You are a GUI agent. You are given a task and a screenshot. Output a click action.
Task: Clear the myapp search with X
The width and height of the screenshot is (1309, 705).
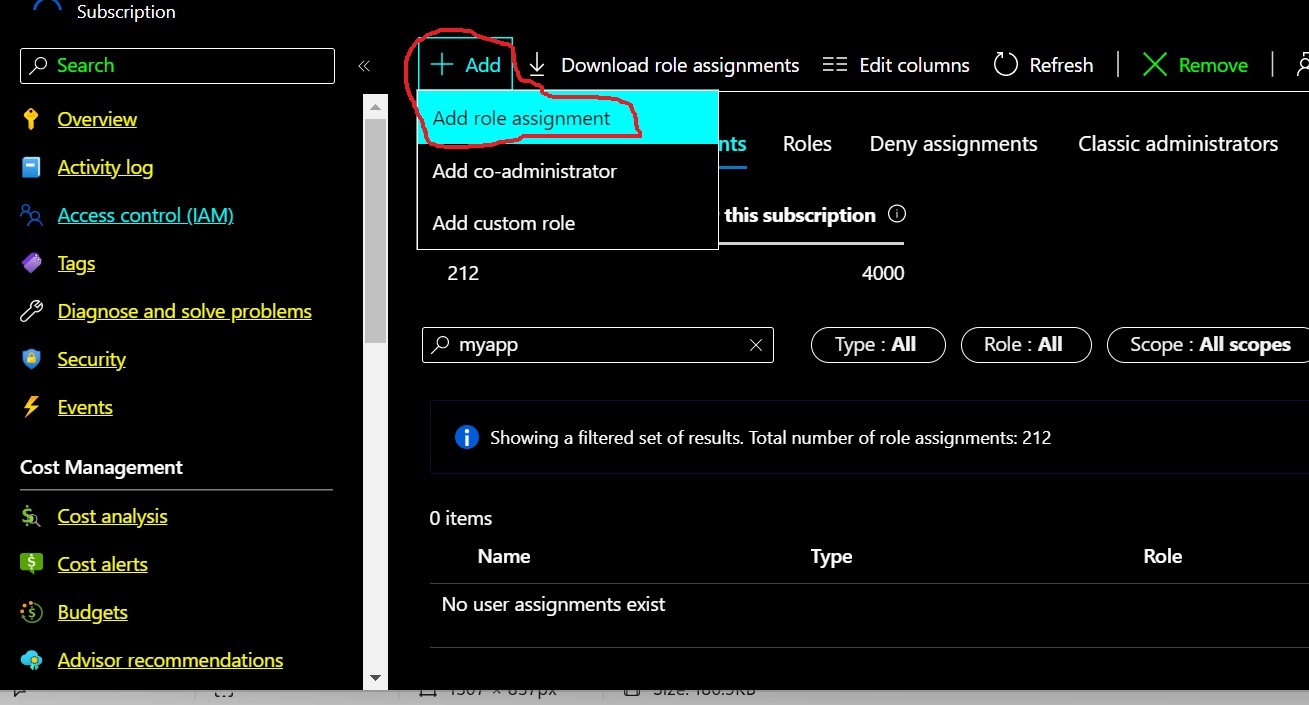(x=756, y=345)
